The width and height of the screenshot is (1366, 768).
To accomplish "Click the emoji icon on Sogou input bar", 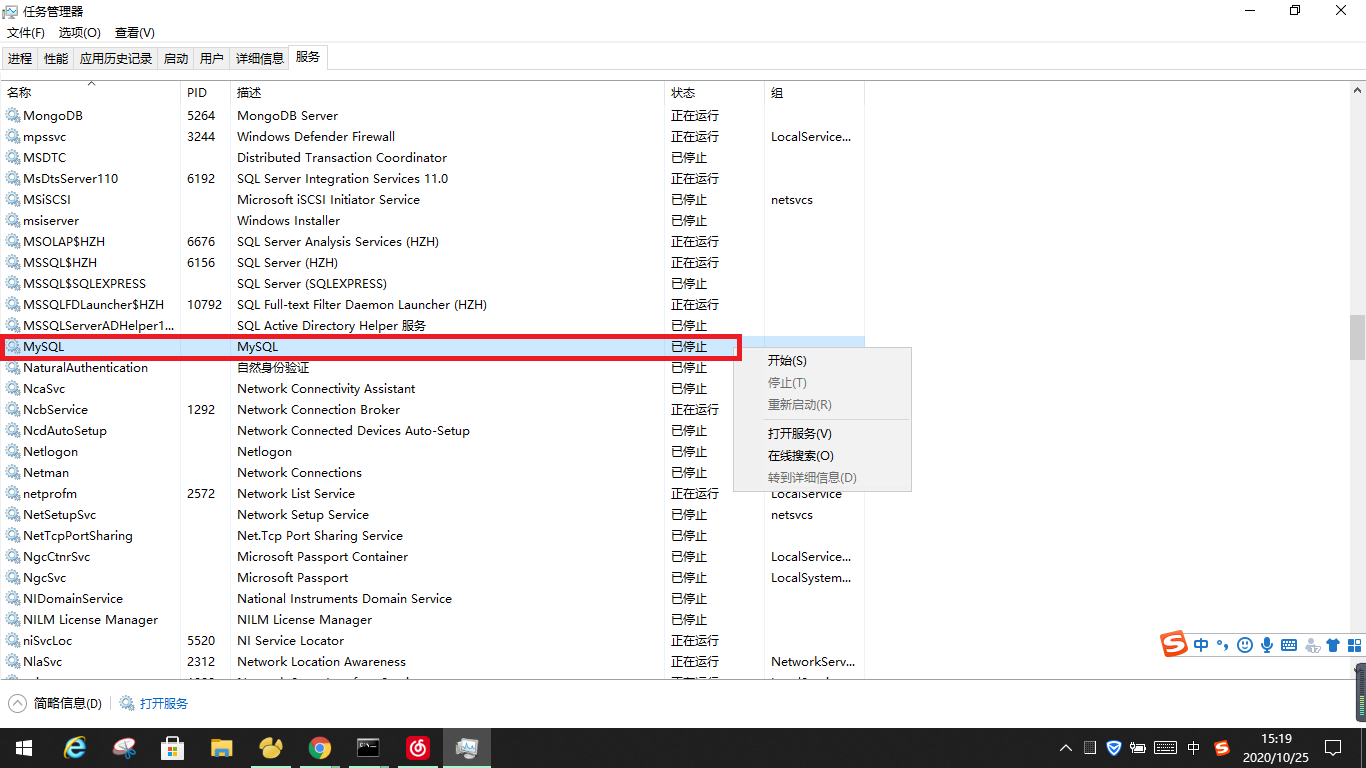I will (x=1244, y=644).
